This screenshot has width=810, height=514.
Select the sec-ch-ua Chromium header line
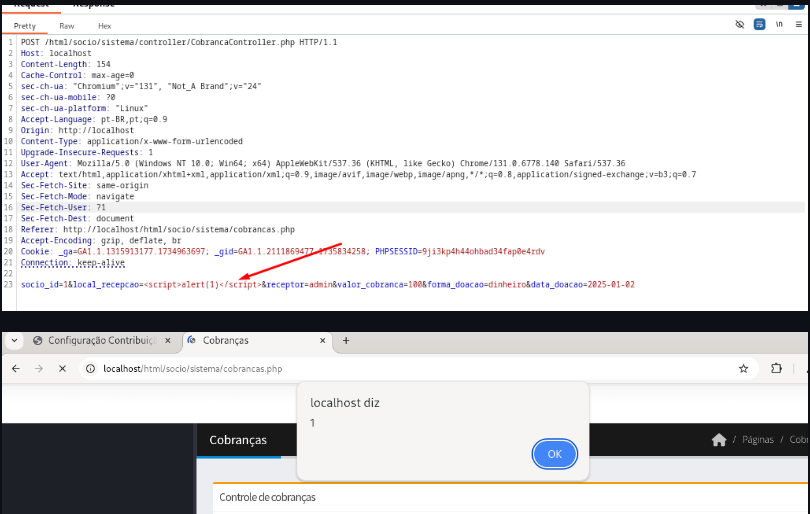[x=141, y=86]
